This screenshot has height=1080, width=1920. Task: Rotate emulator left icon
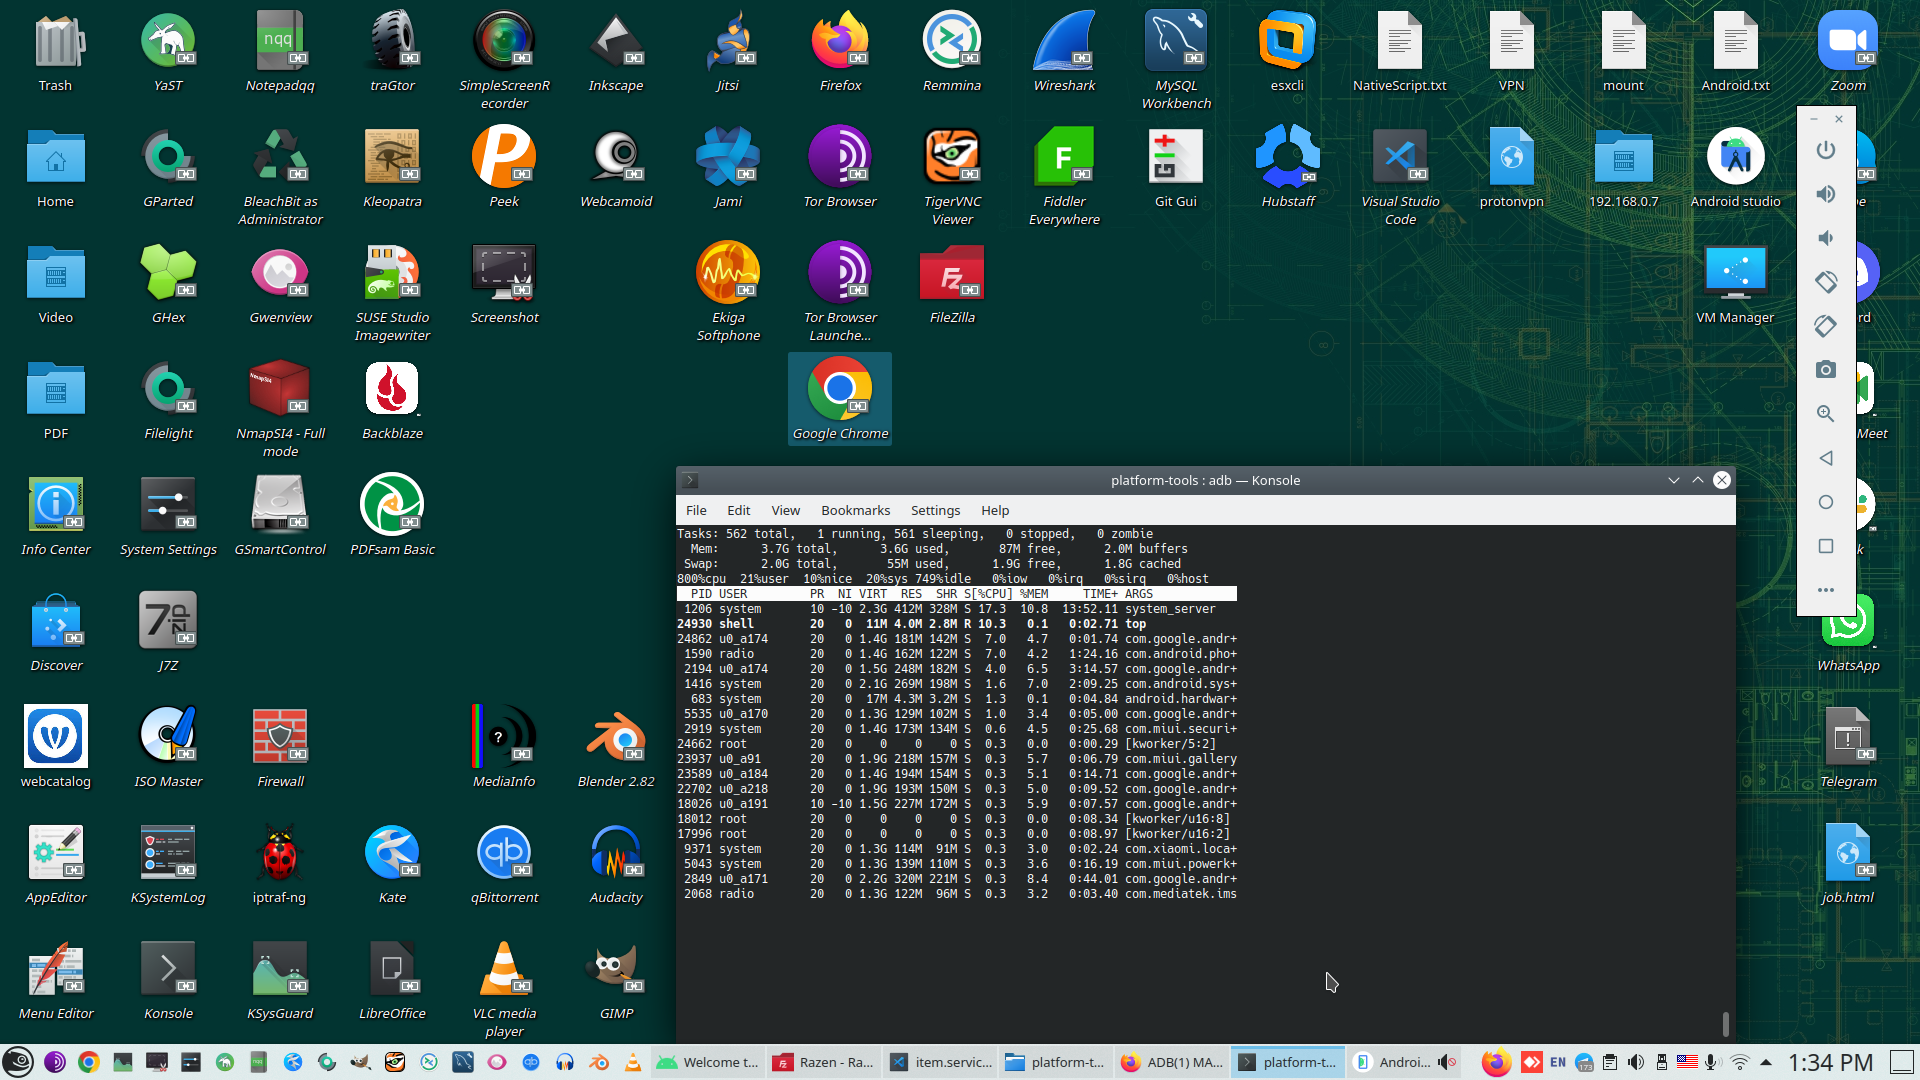click(1825, 282)
